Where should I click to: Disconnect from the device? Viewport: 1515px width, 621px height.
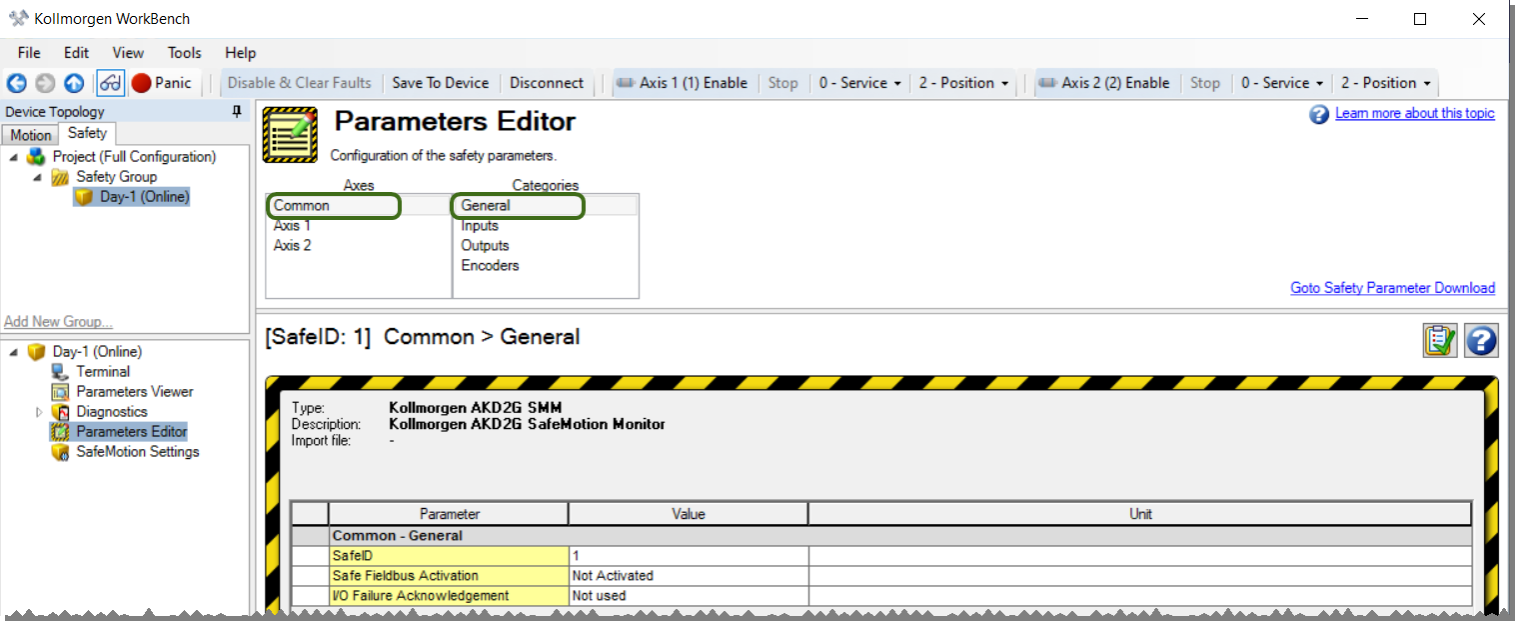(x=546, y=83)
